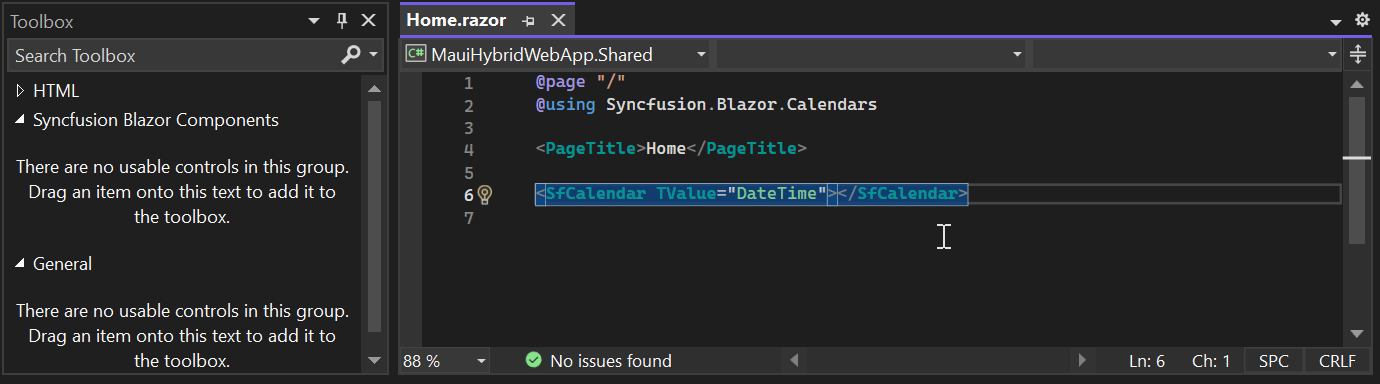Click the editor vertical scrollbar up arrow
1380x384 pixels.
[x=1357, y=84]
